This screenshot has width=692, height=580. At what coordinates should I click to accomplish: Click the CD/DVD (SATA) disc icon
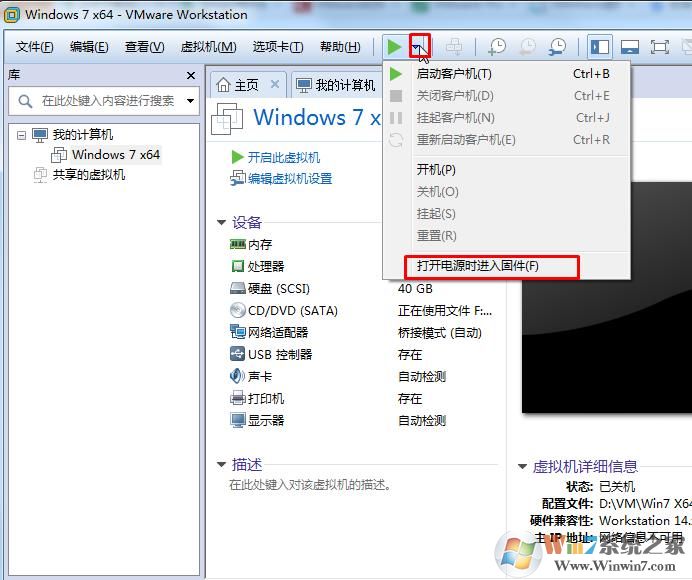click(237, 310)
